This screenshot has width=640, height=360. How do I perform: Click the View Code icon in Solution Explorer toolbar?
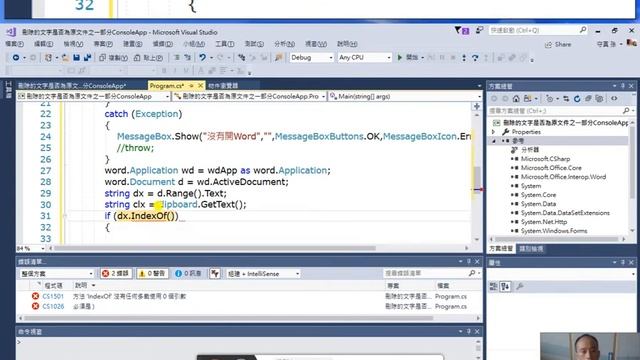pos(614,98)
